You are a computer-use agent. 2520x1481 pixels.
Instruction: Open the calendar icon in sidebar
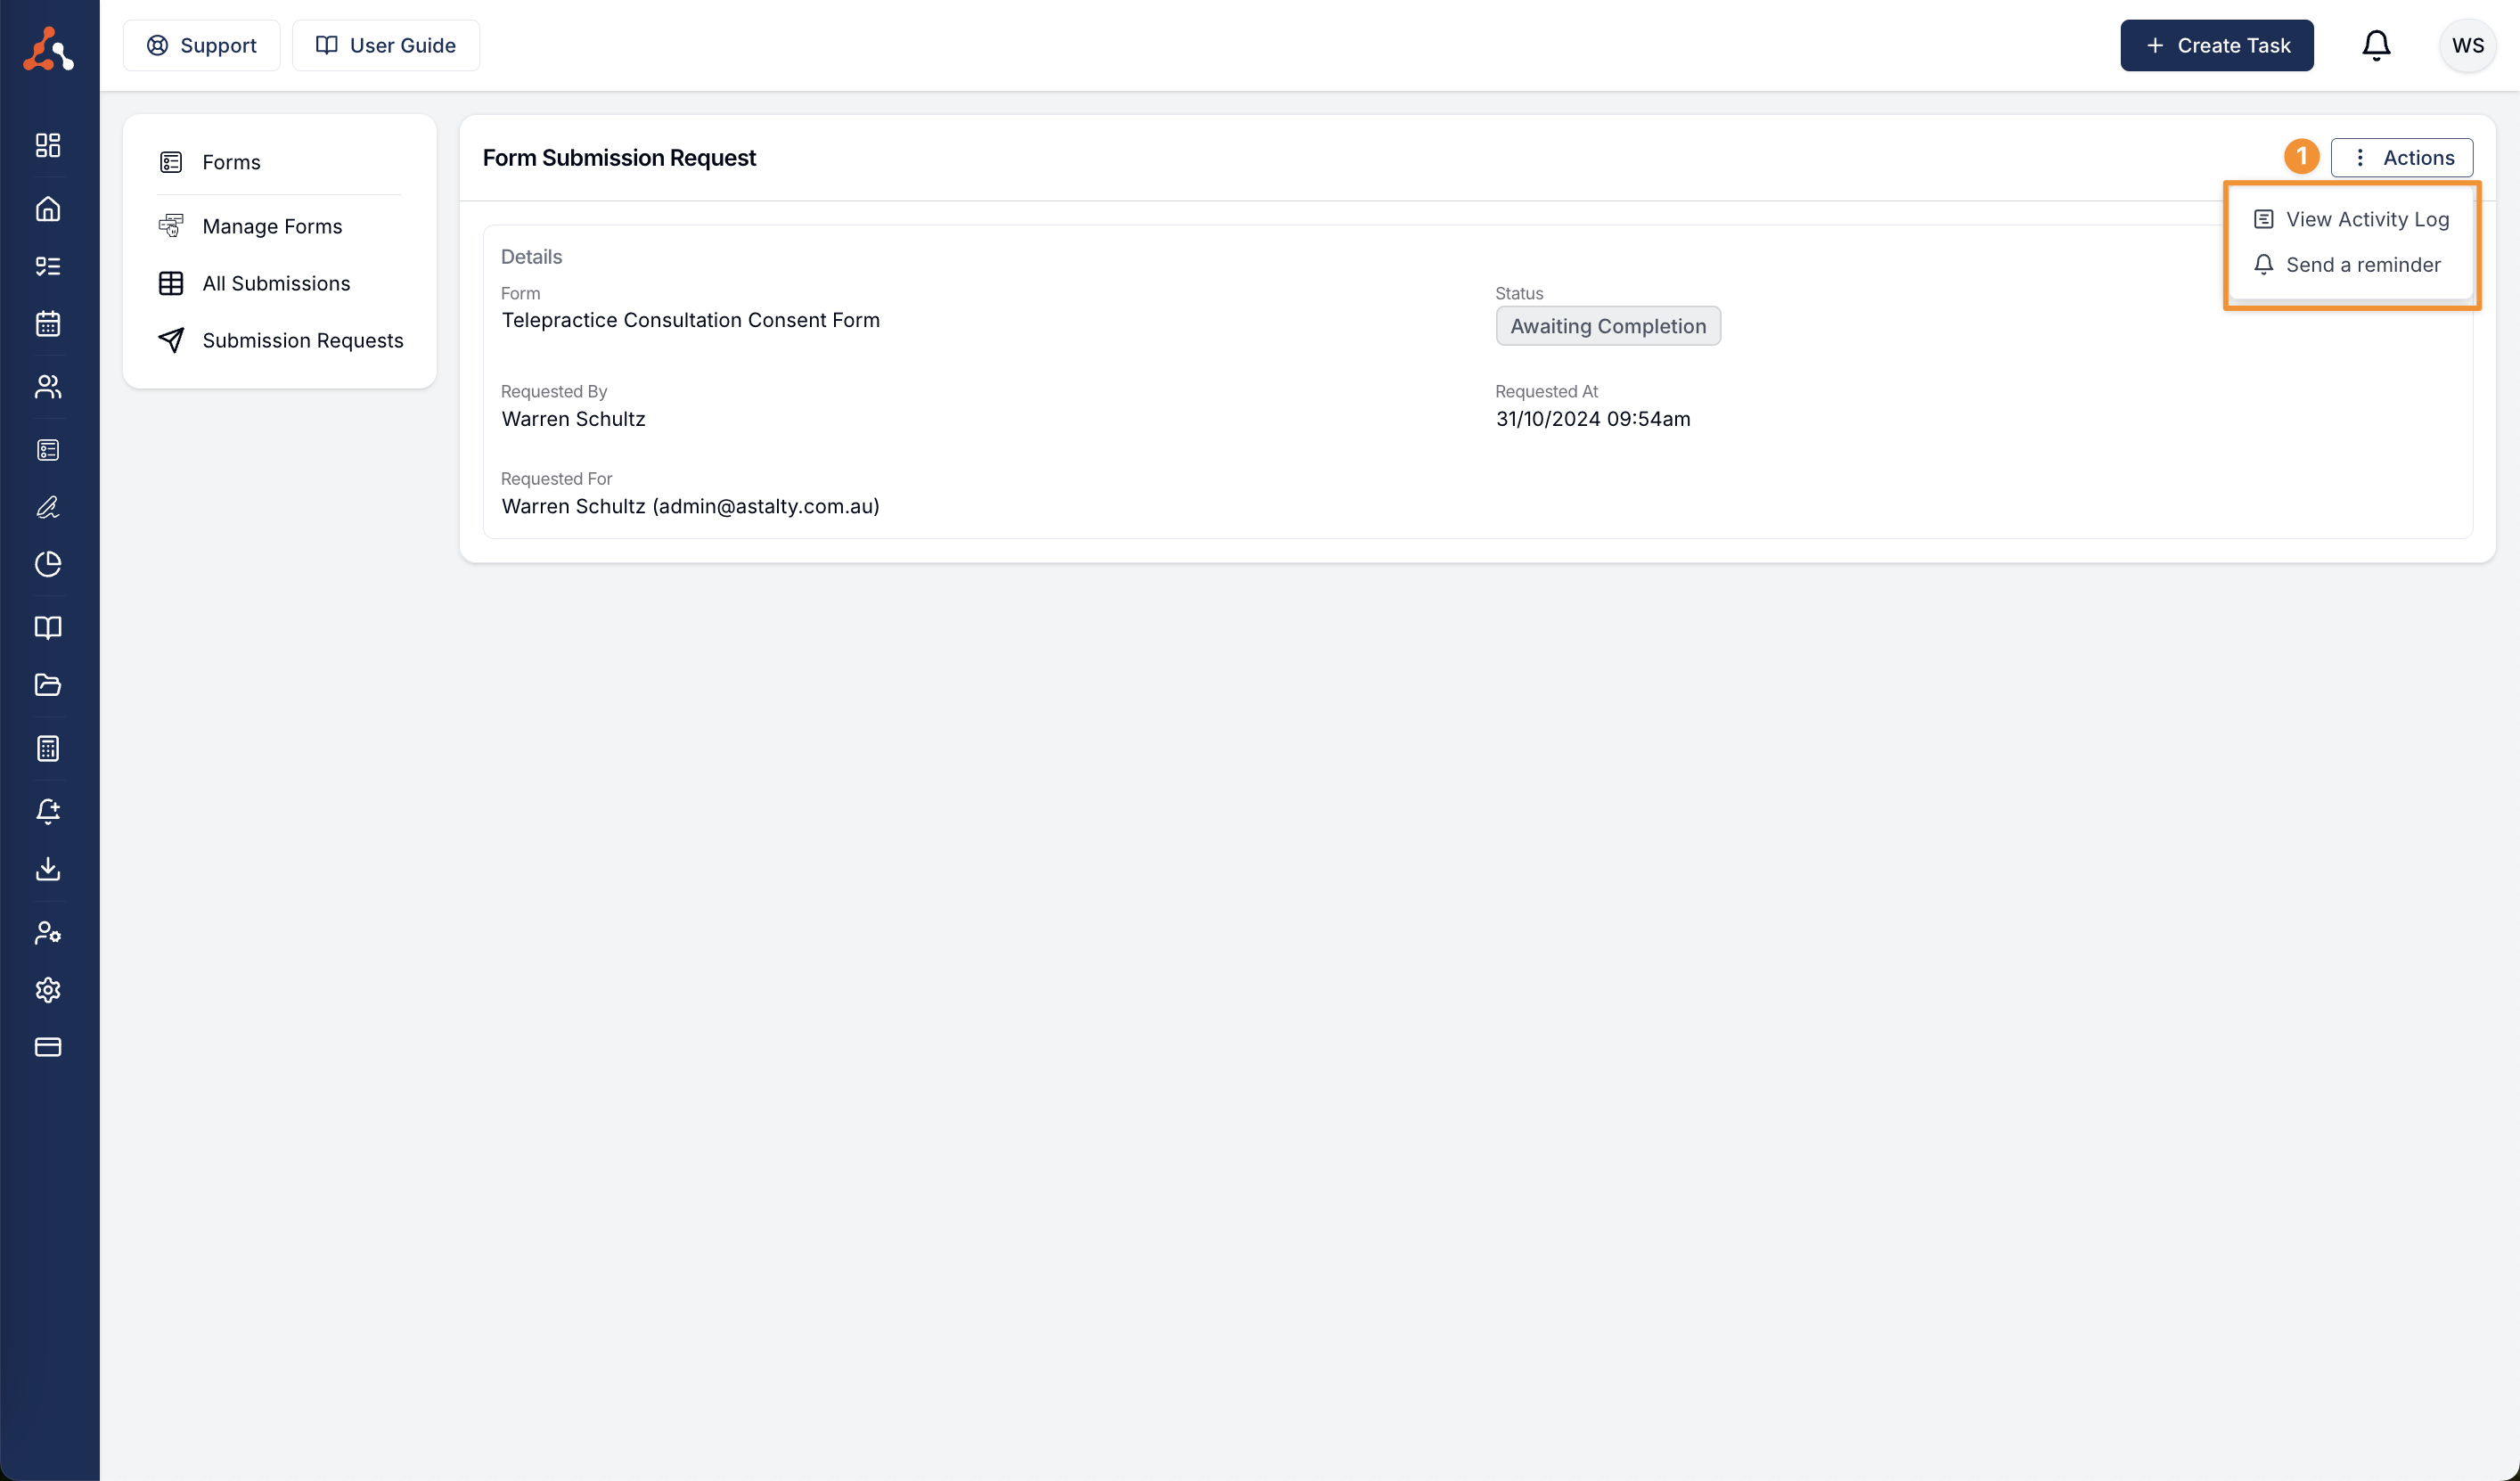[x=48, y=323]
